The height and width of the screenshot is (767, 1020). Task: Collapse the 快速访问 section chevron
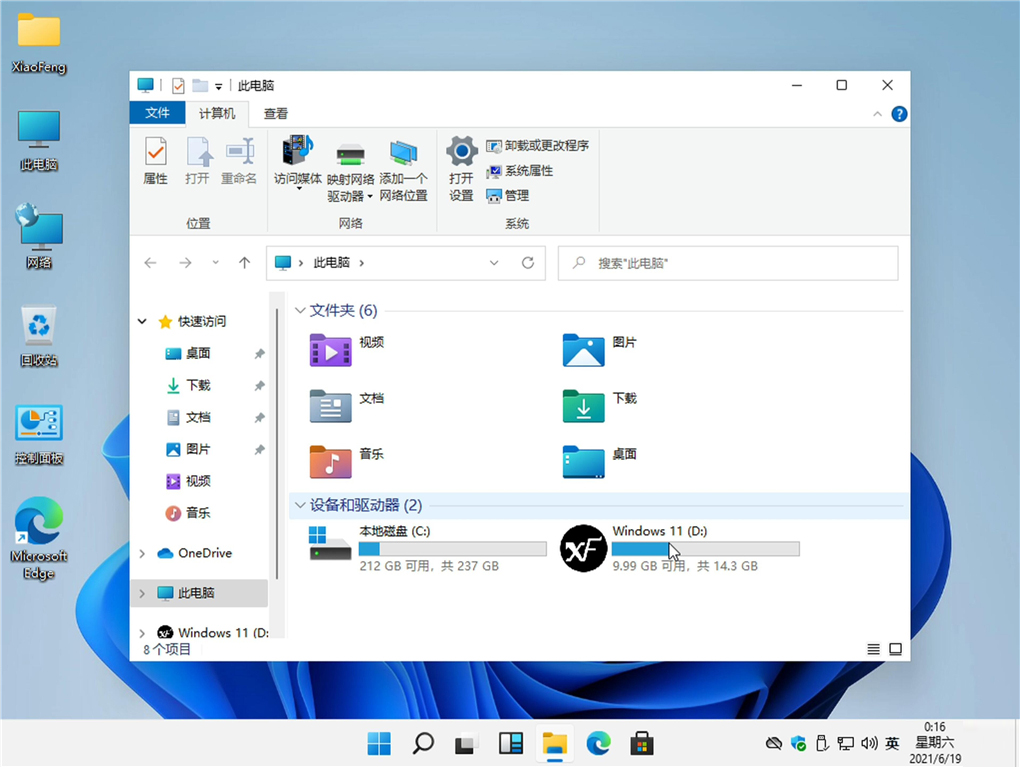[x=141, y=321]
